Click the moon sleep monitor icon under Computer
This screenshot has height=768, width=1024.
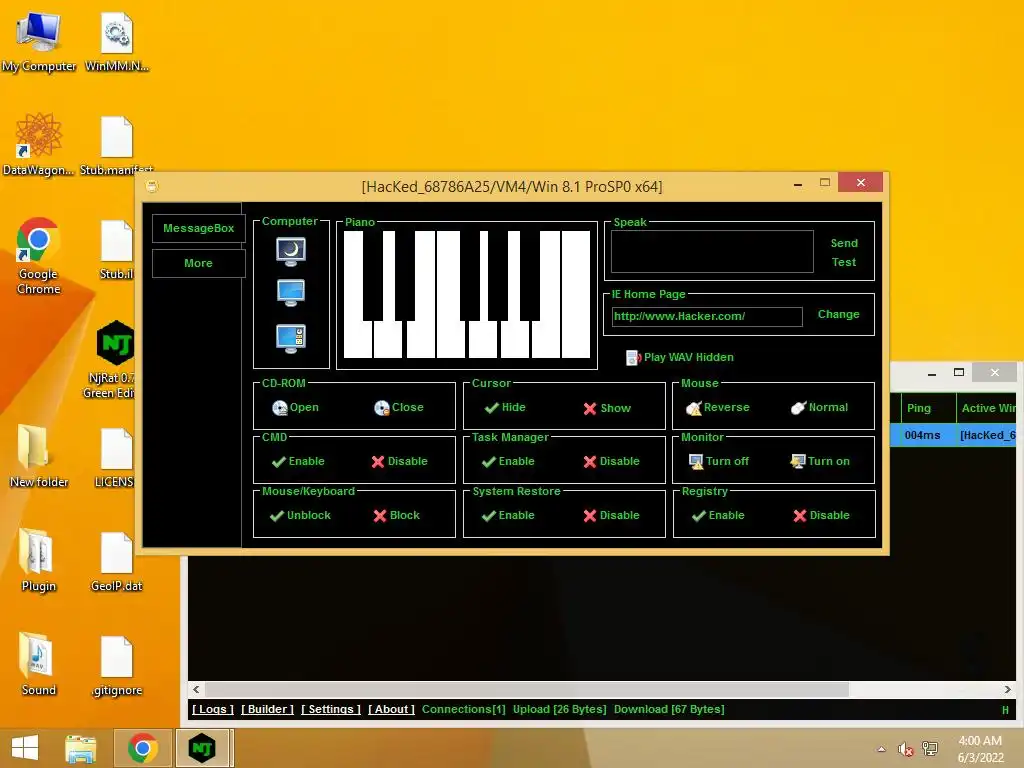pyautogui.click(x=291, y=251)
